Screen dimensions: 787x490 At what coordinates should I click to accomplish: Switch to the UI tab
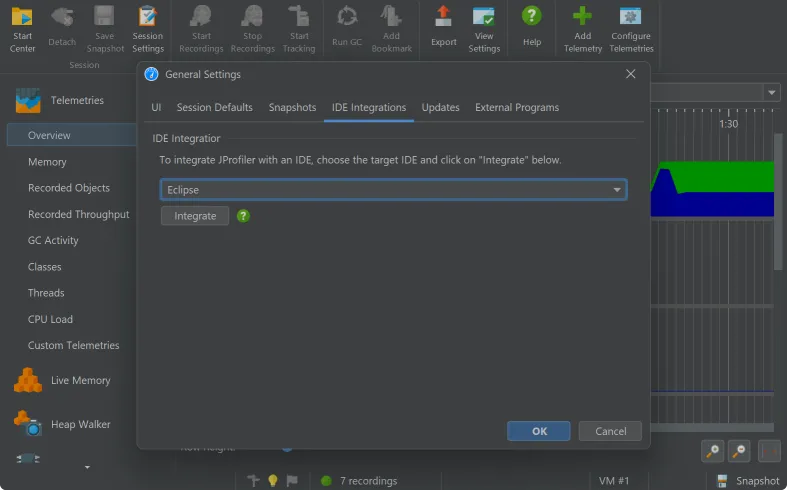[x=156, y=107]
